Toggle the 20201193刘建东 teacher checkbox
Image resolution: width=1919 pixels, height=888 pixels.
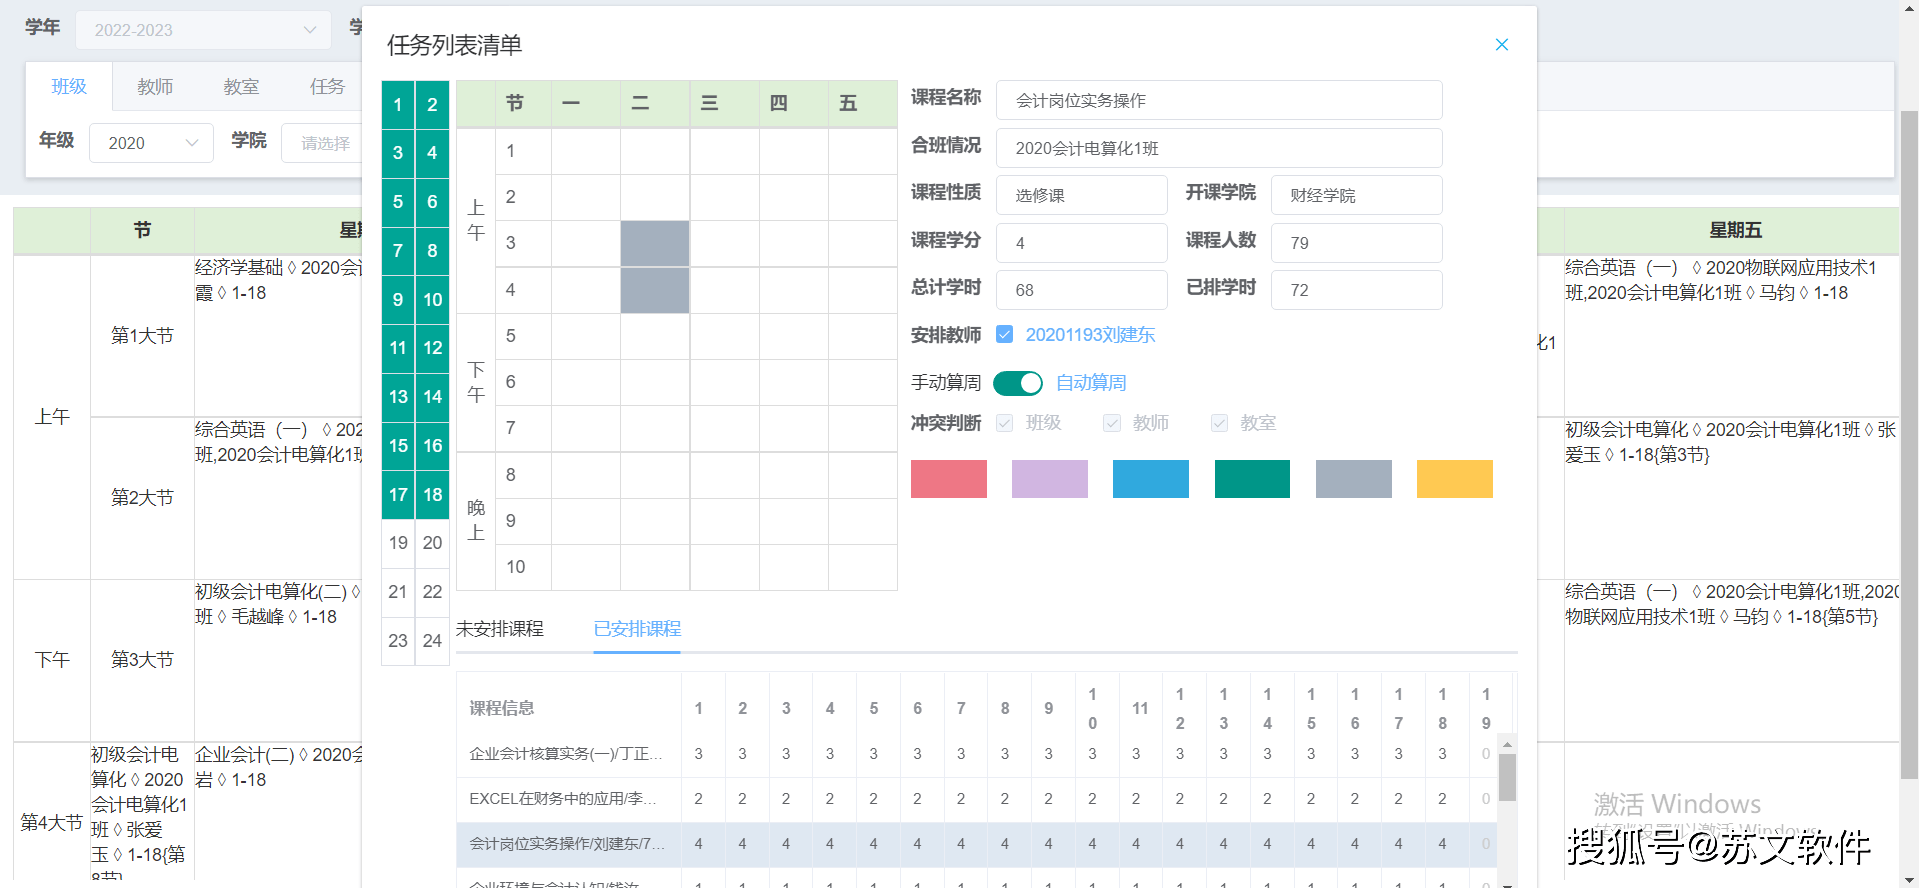pyautogui.click(x=1005, y=334)
